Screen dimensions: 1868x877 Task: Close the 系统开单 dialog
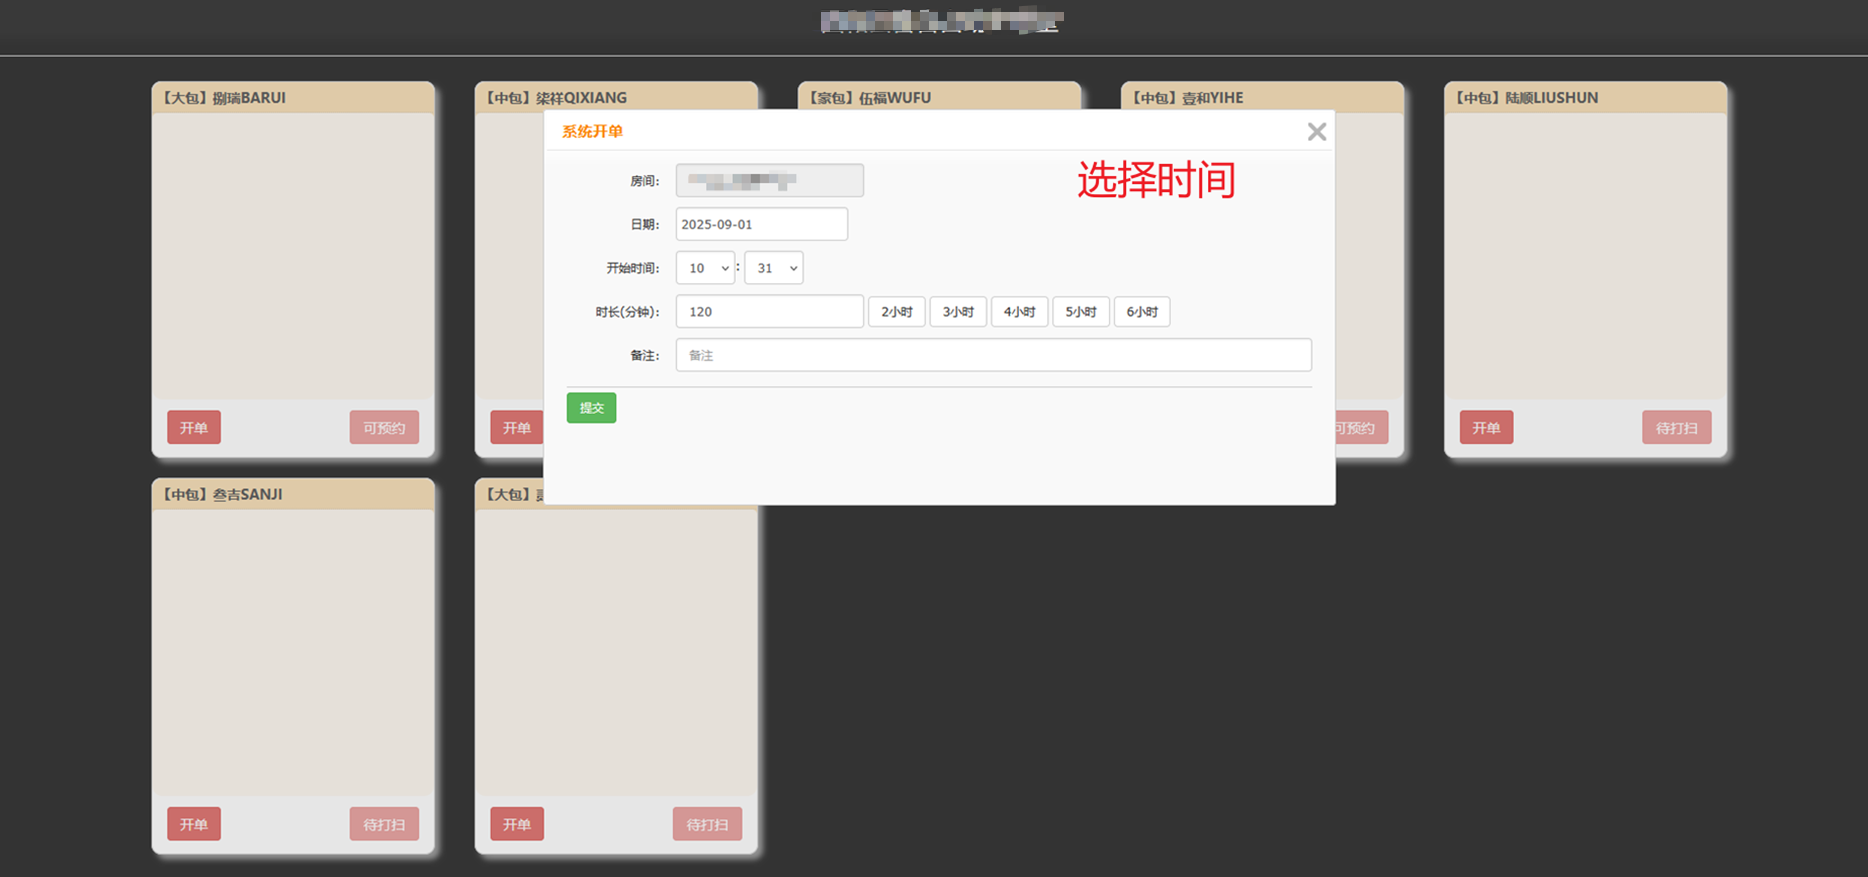coord(1316,132)
